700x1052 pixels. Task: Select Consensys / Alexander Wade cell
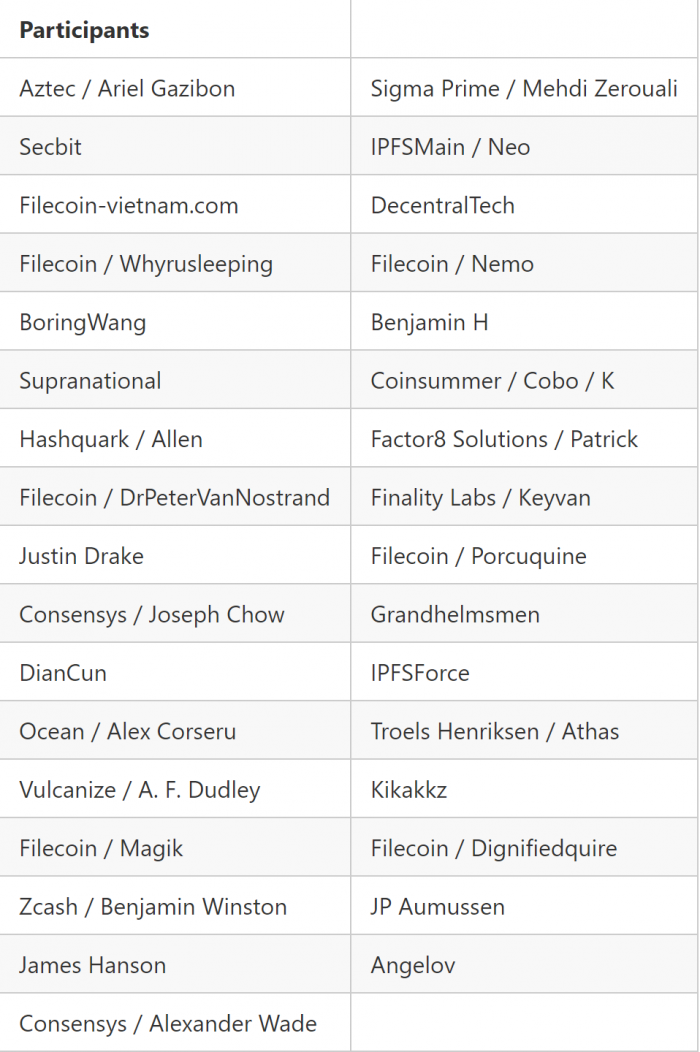point(174,1022)
